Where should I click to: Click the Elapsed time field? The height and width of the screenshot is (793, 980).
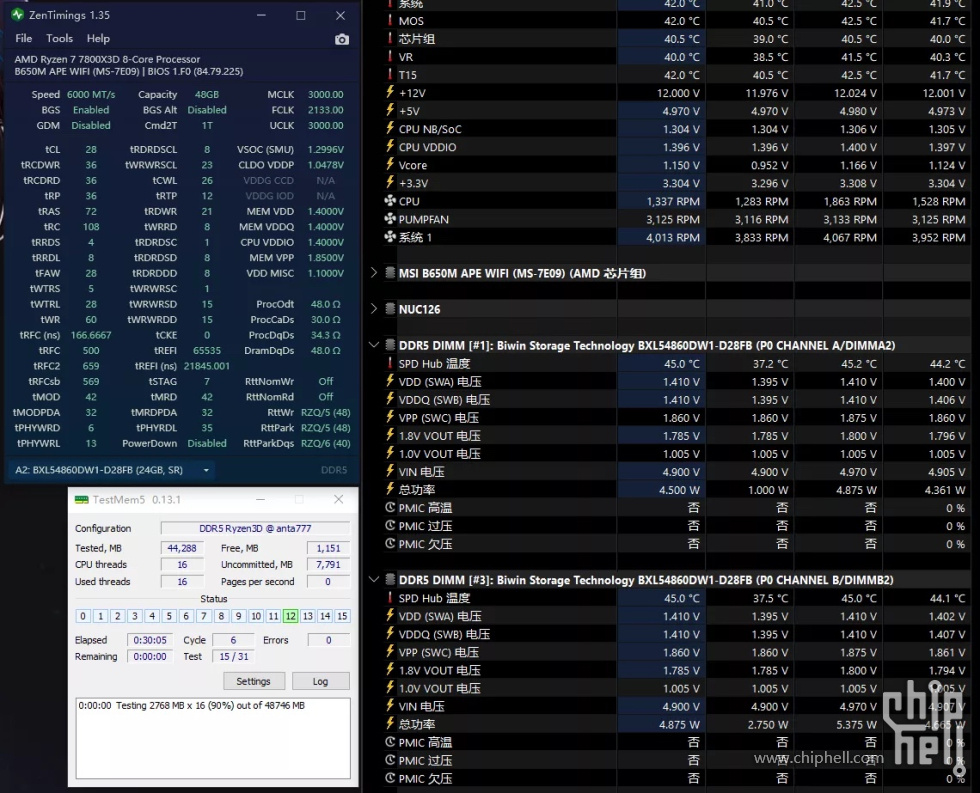coord(150,640)
